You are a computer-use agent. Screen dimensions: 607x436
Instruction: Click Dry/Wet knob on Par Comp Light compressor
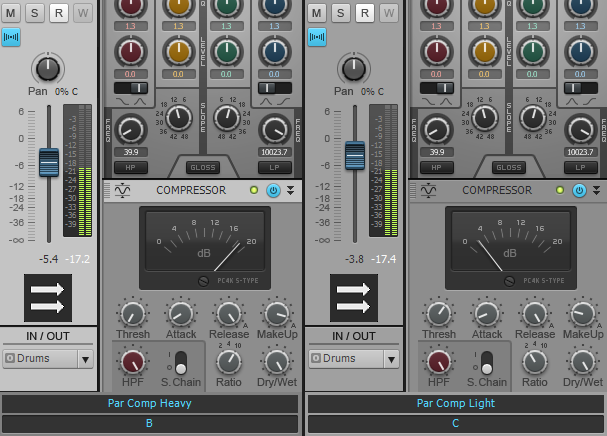pos(583,362)
